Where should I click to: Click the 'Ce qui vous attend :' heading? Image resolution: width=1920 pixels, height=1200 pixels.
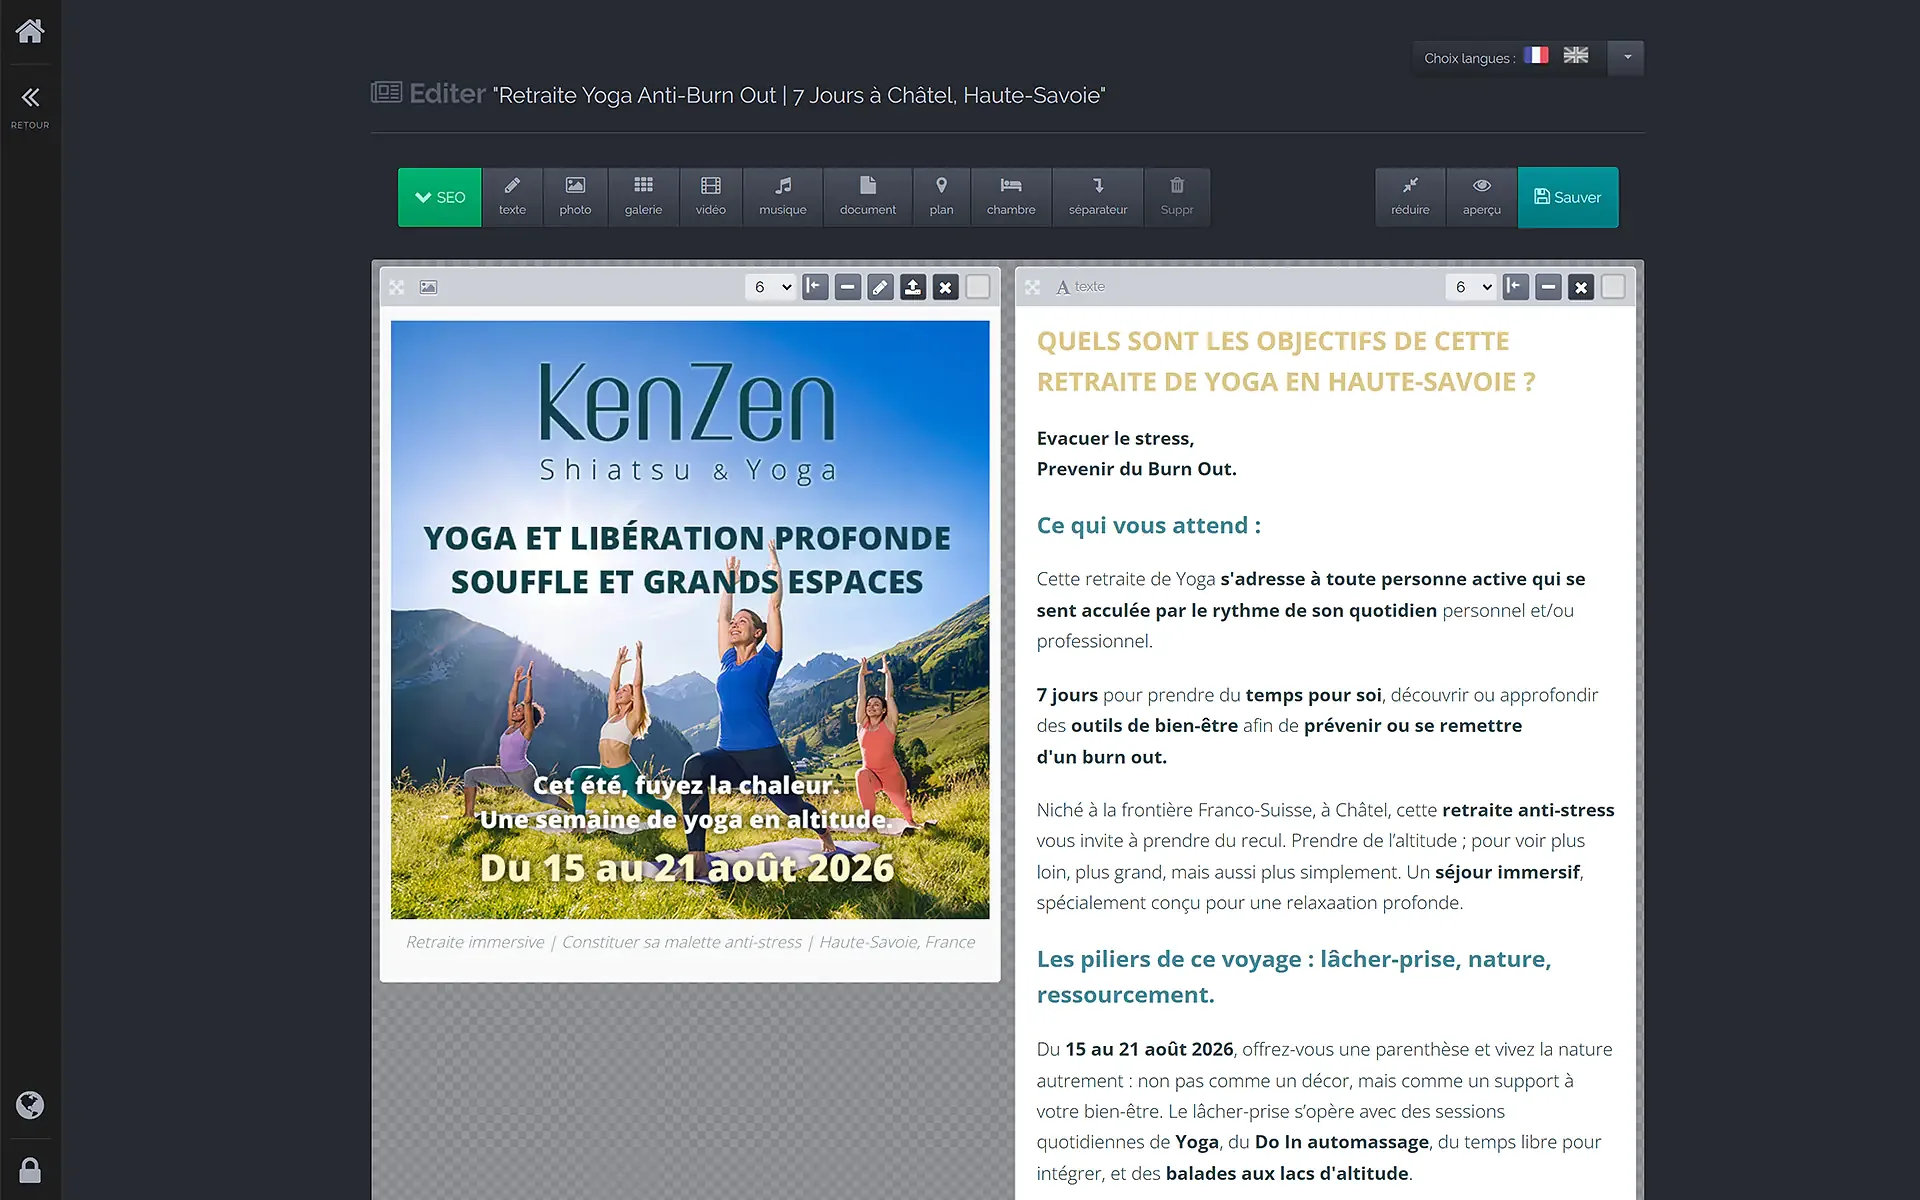pyautogui.click(x=1149, y=525)
